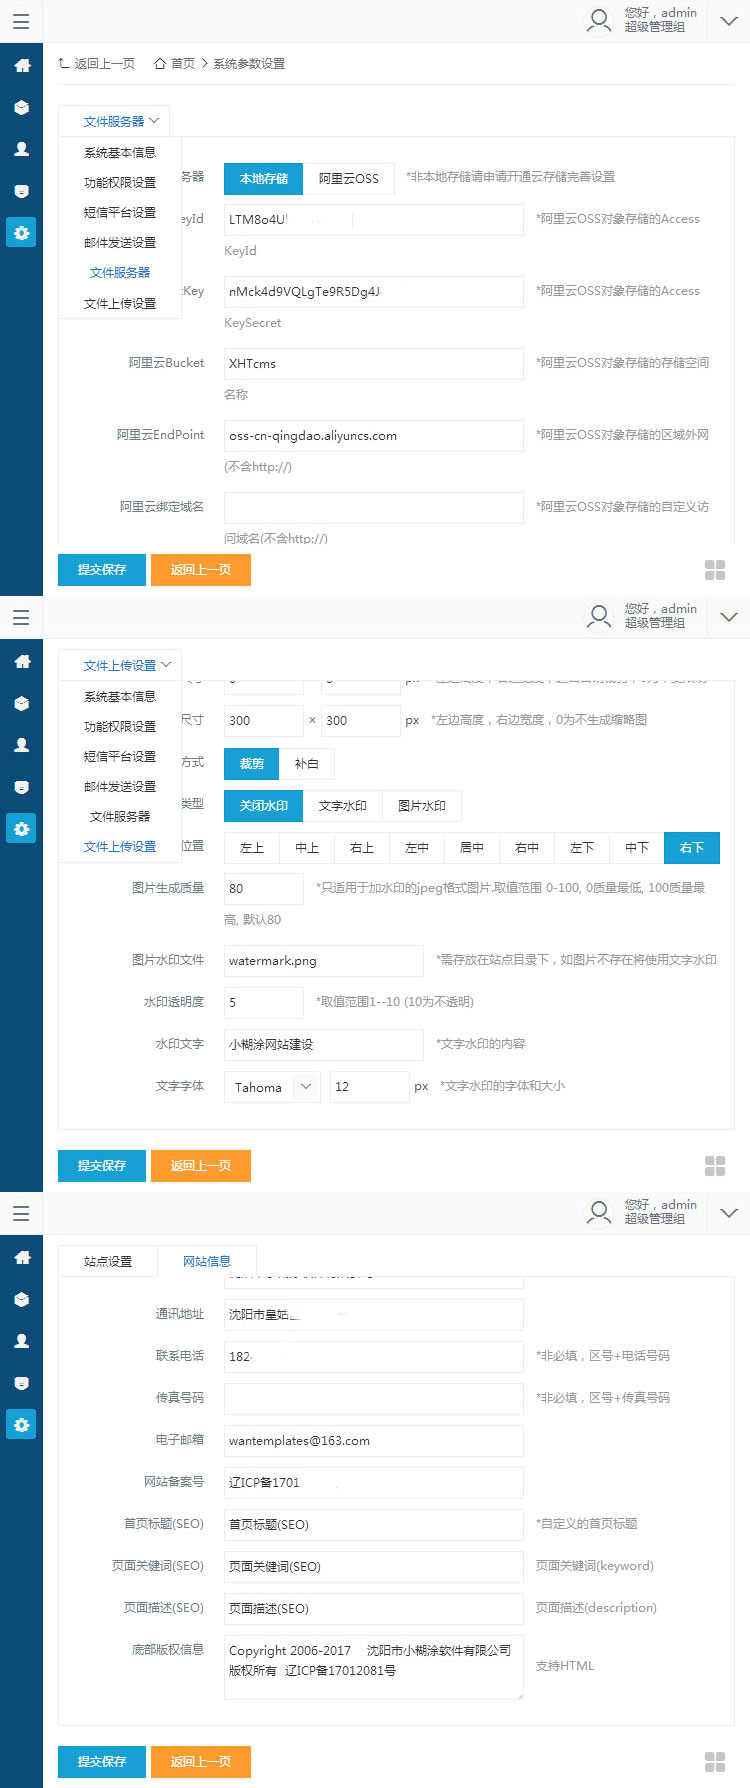
Task: Click cube sidebar icon on the 网站信息 page
Action: tap(21, 1299)
